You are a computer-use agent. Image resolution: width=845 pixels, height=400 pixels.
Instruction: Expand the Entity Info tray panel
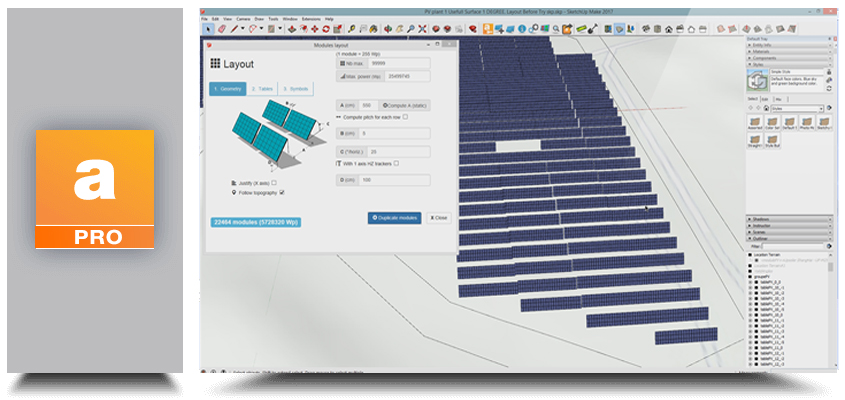point(790,45)
